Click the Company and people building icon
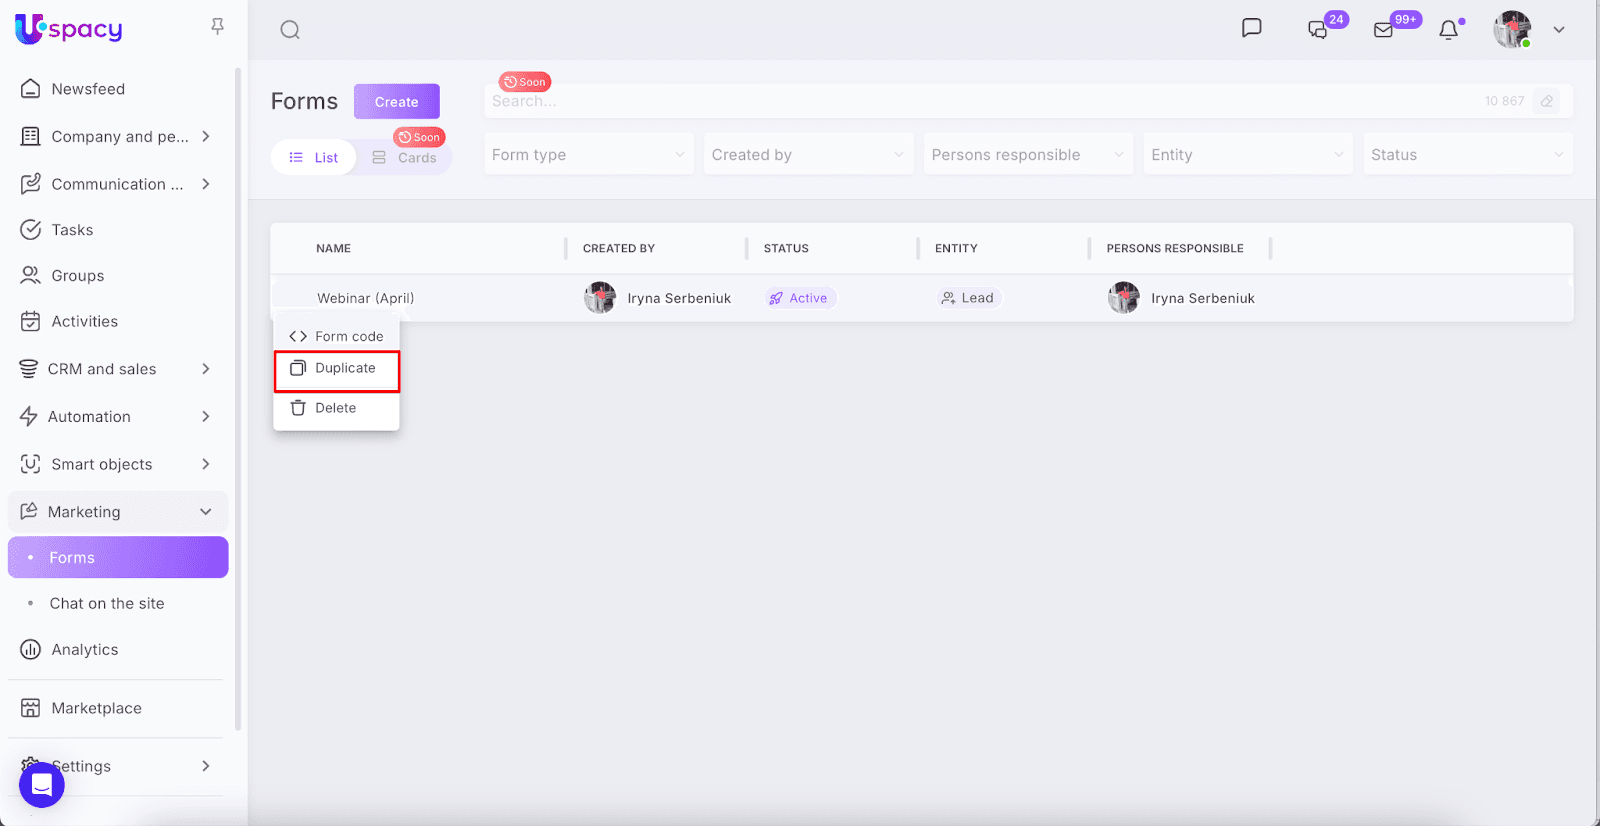The height and width of the screenshot is (826, 1600). [31, 136]
